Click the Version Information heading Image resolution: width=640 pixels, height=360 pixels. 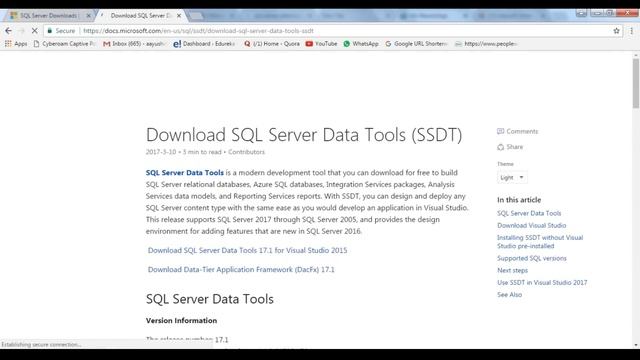click(x=181, y=320)
